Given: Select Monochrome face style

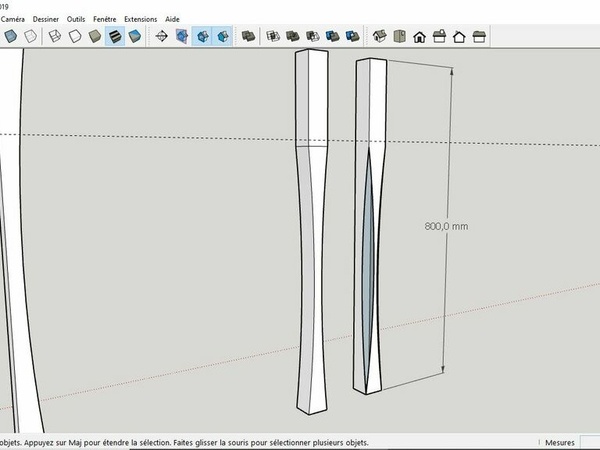Looking at the screenshot, I should 134,36.
